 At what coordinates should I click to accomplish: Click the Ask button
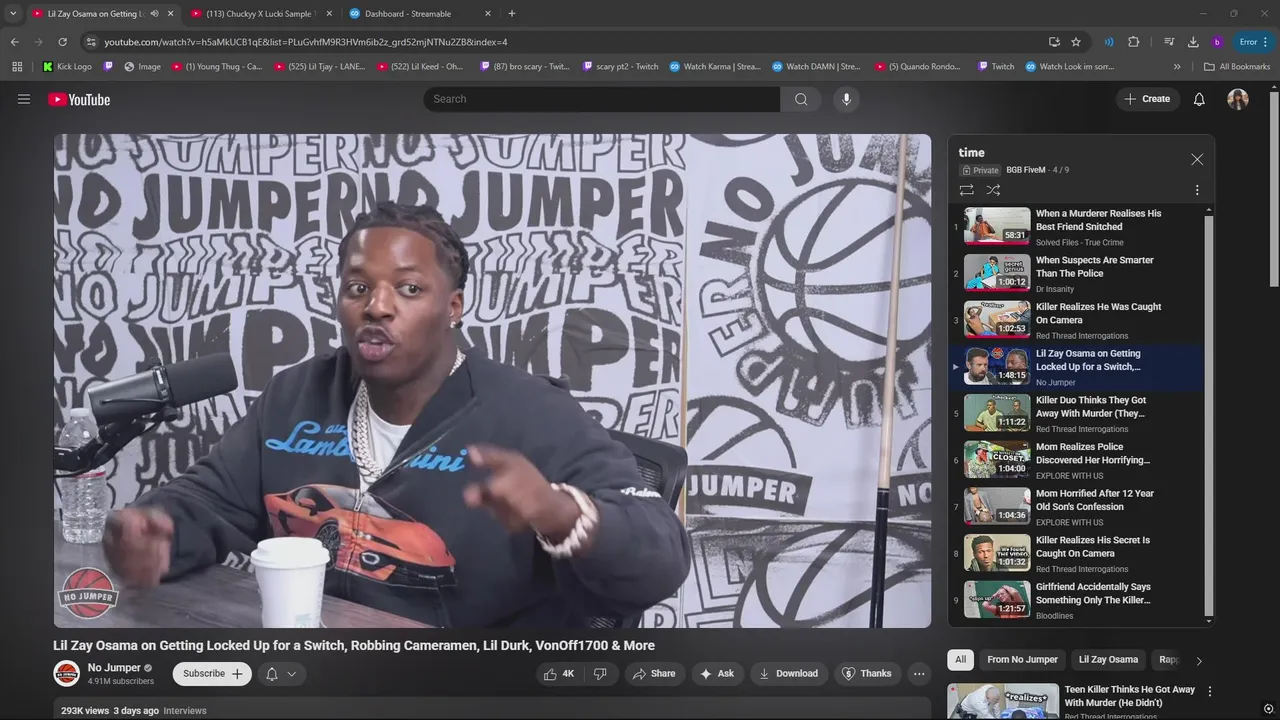[717, 674]
